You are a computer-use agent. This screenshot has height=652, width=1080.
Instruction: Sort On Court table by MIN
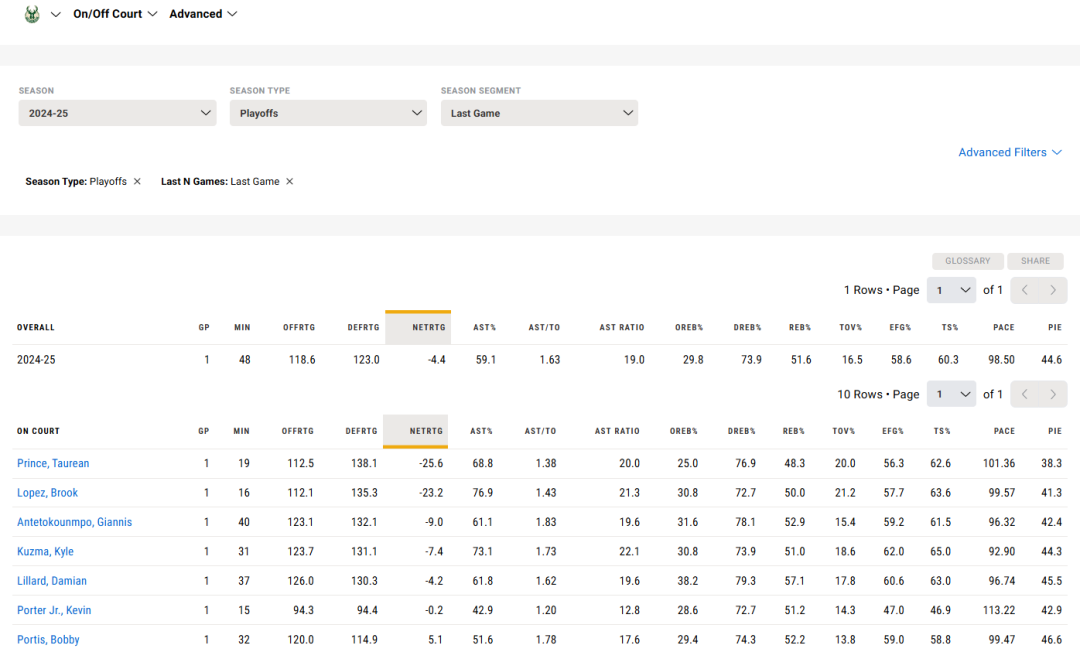coord(241,431)
